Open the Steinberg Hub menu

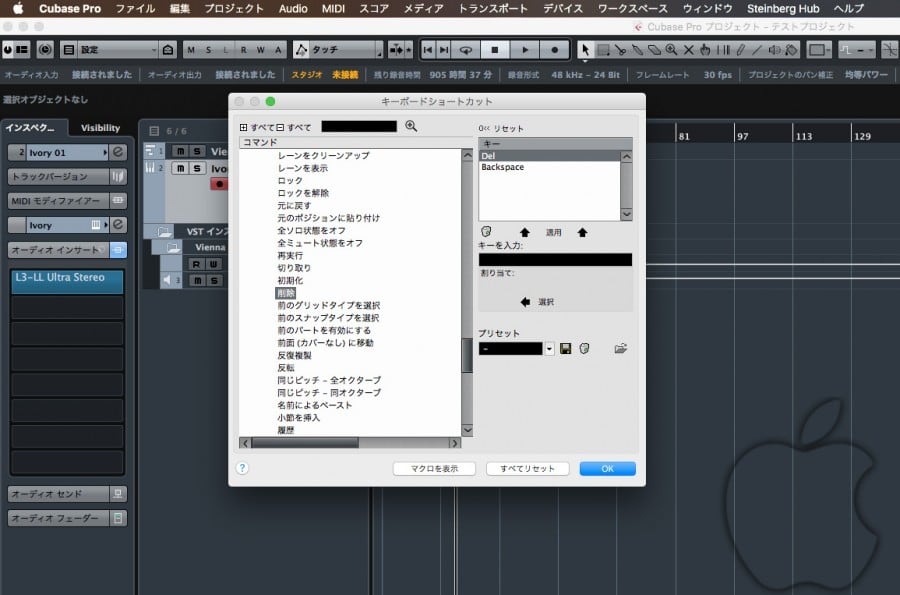point(783,9)
